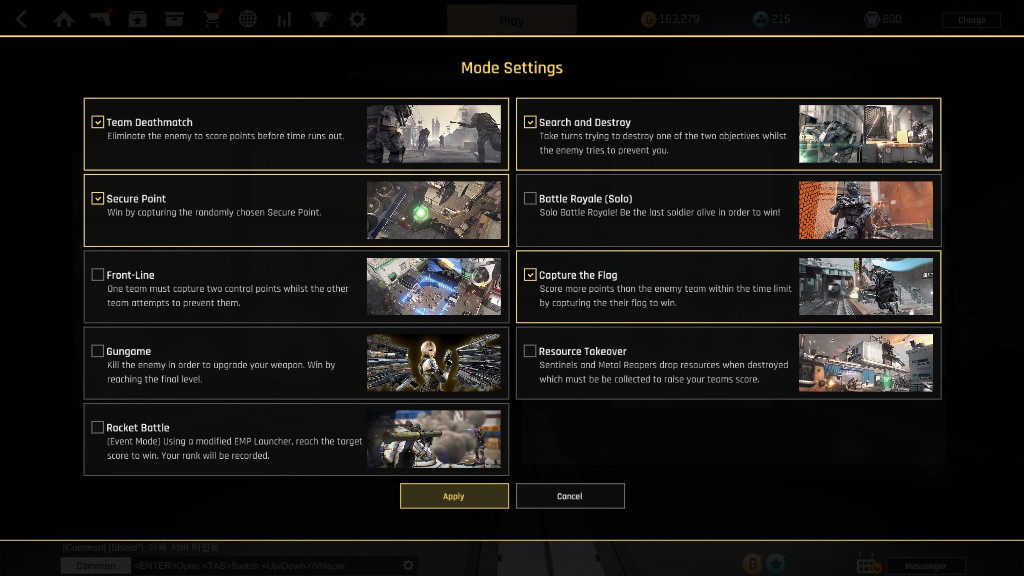
Task: Open the trophy achievements icon
Action: pyautogui.click(x=321, y=19)
